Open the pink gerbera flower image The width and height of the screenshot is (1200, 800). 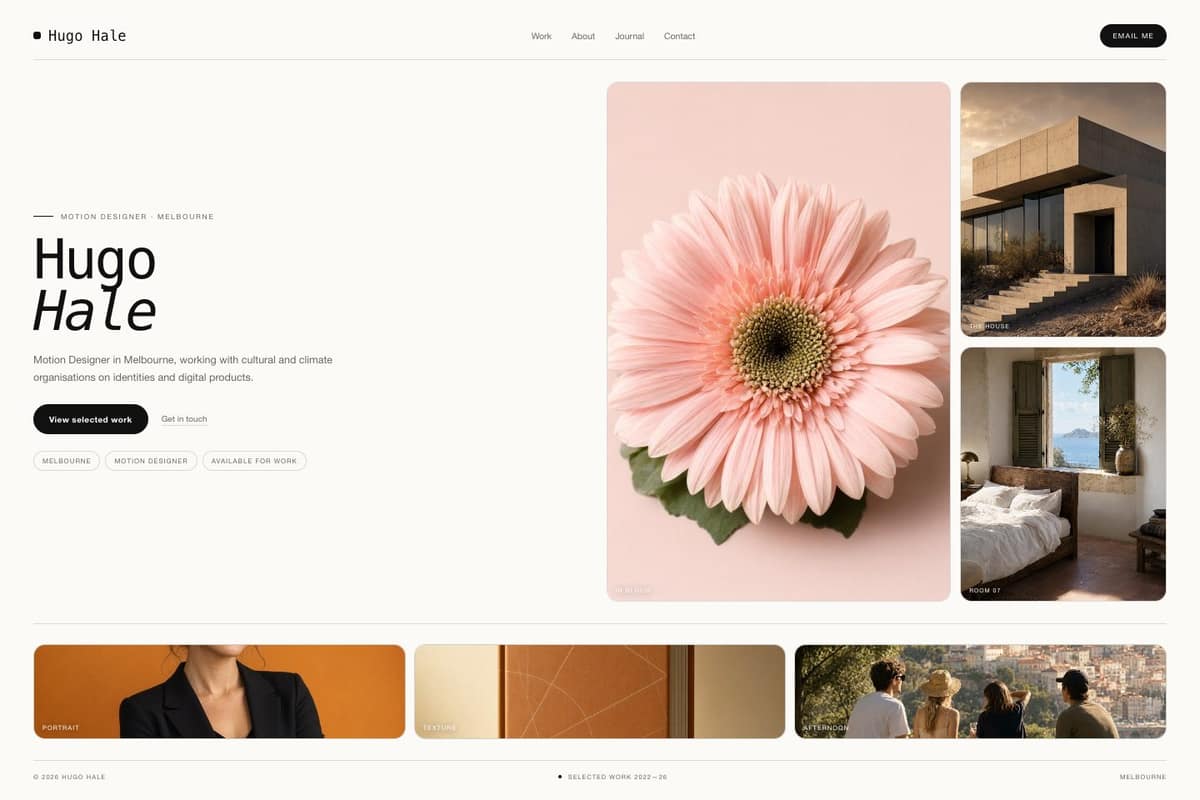778,341
